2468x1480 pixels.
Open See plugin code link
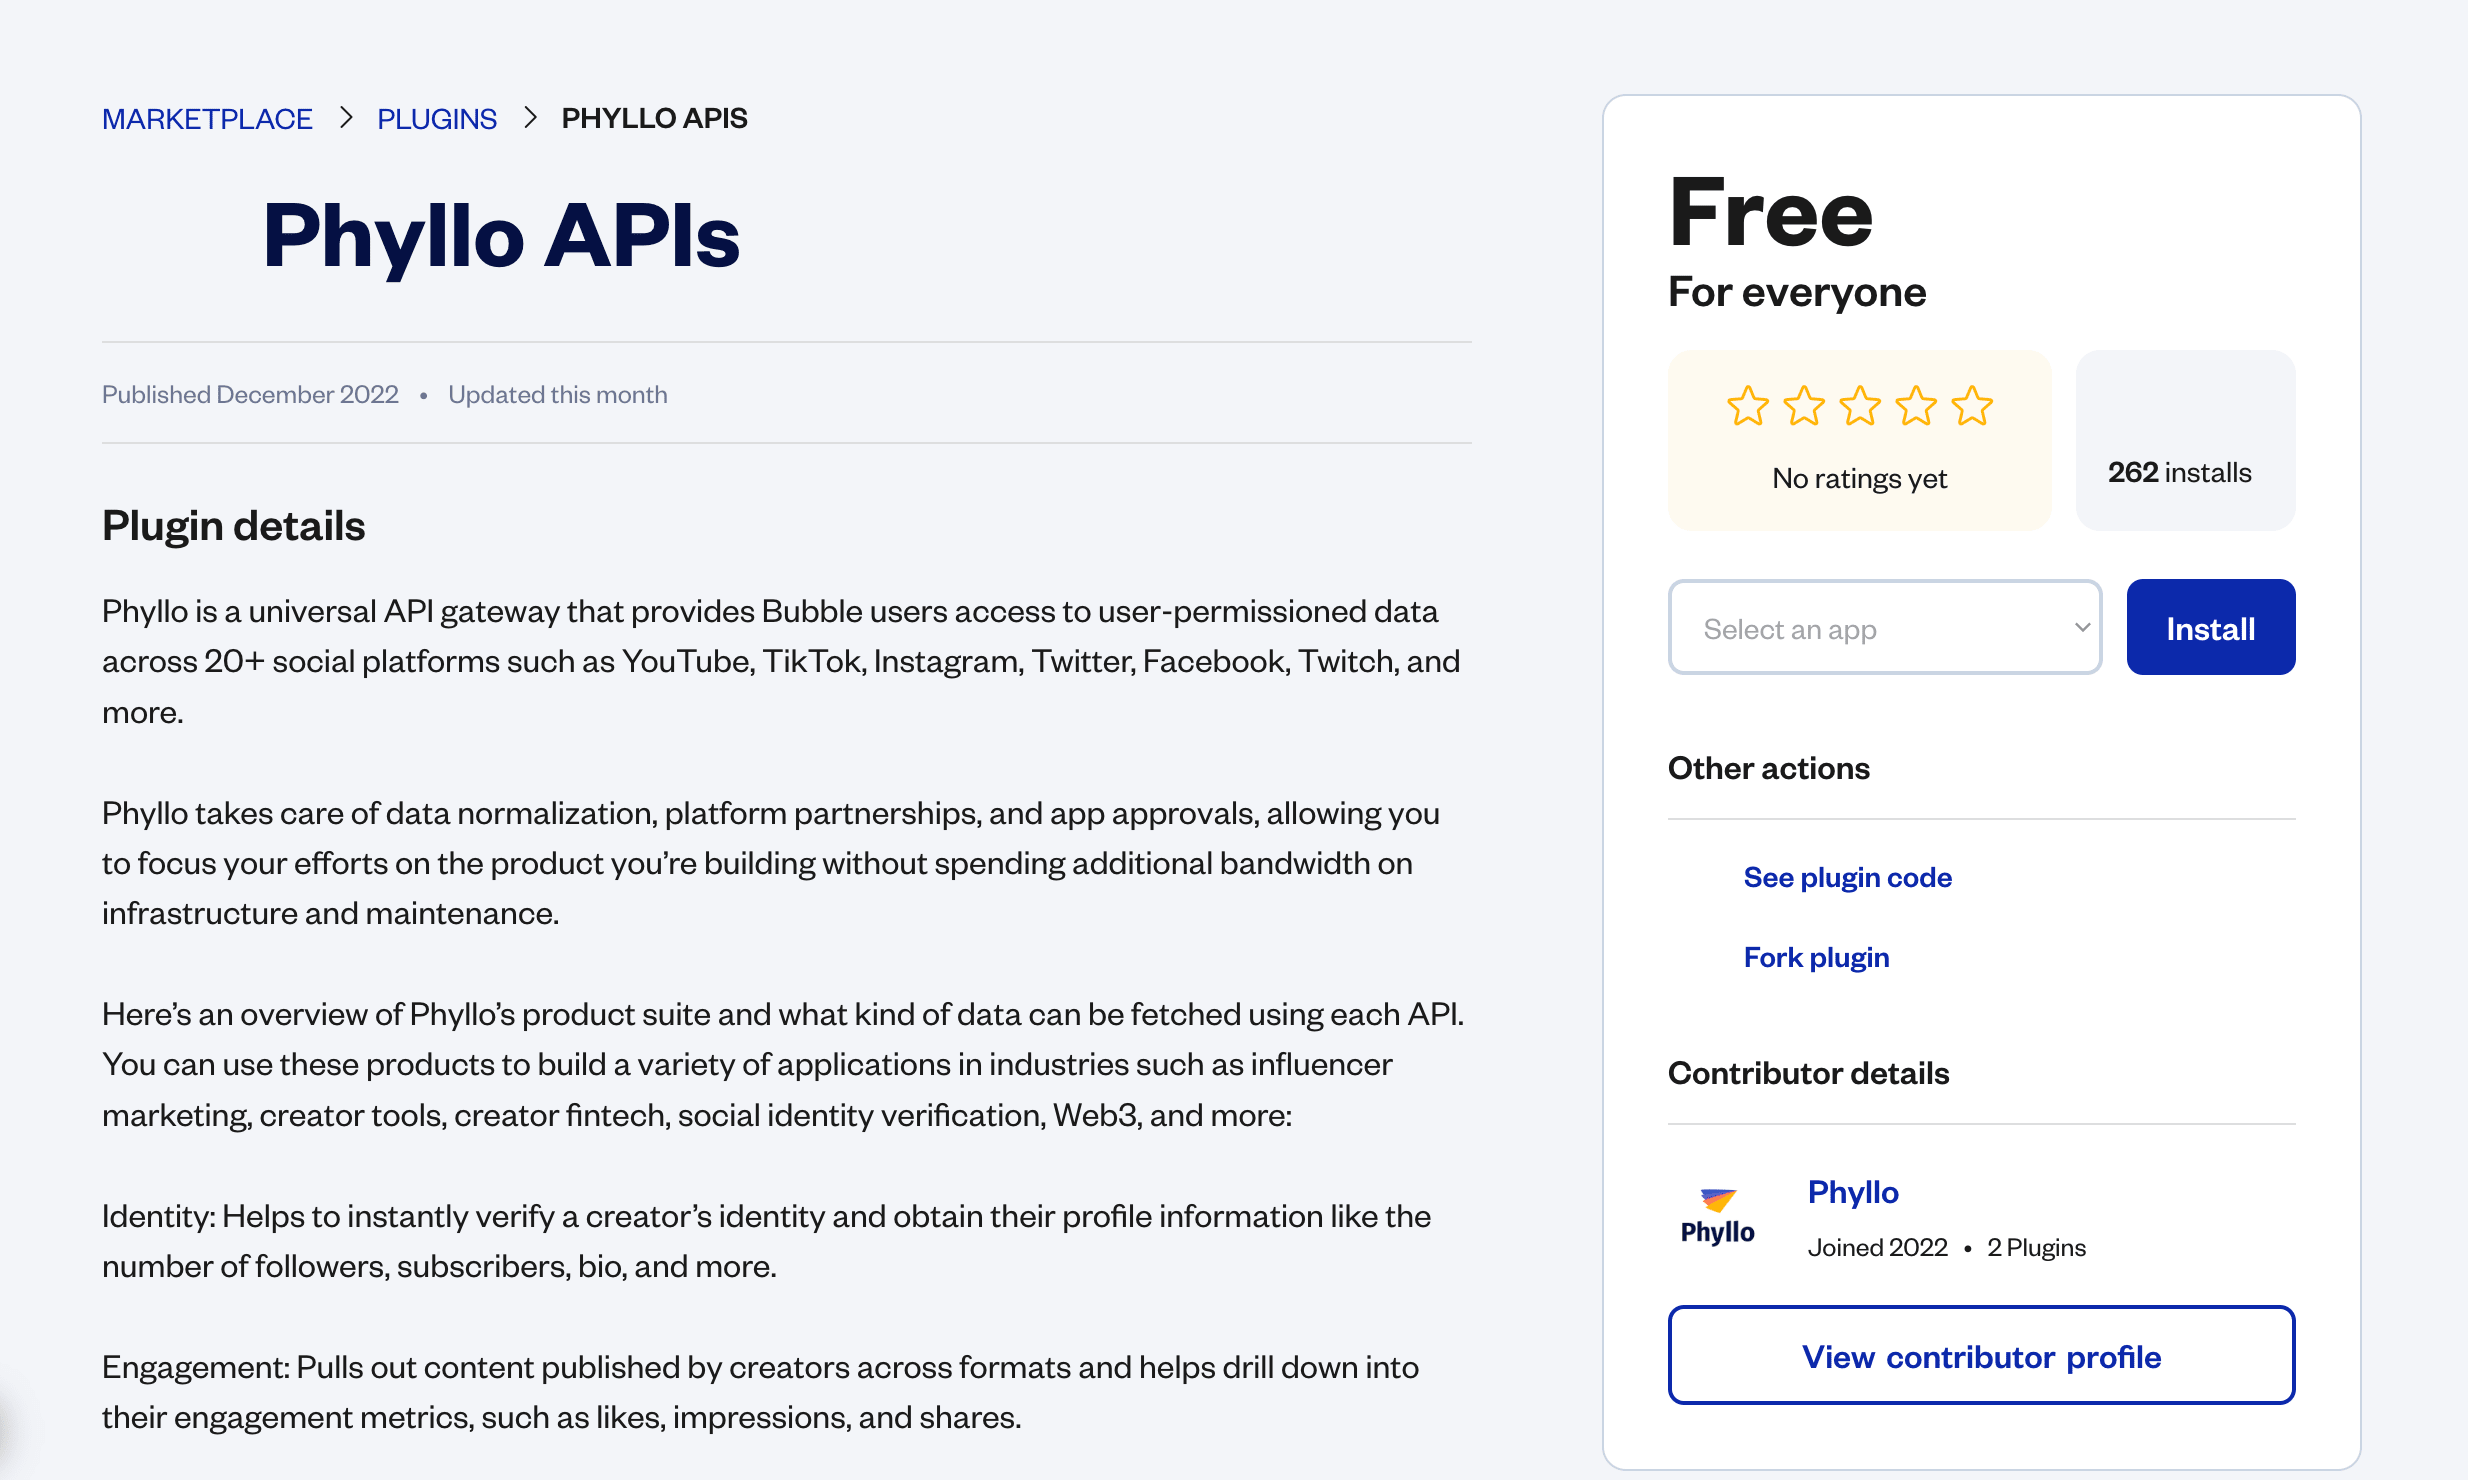1847,877
